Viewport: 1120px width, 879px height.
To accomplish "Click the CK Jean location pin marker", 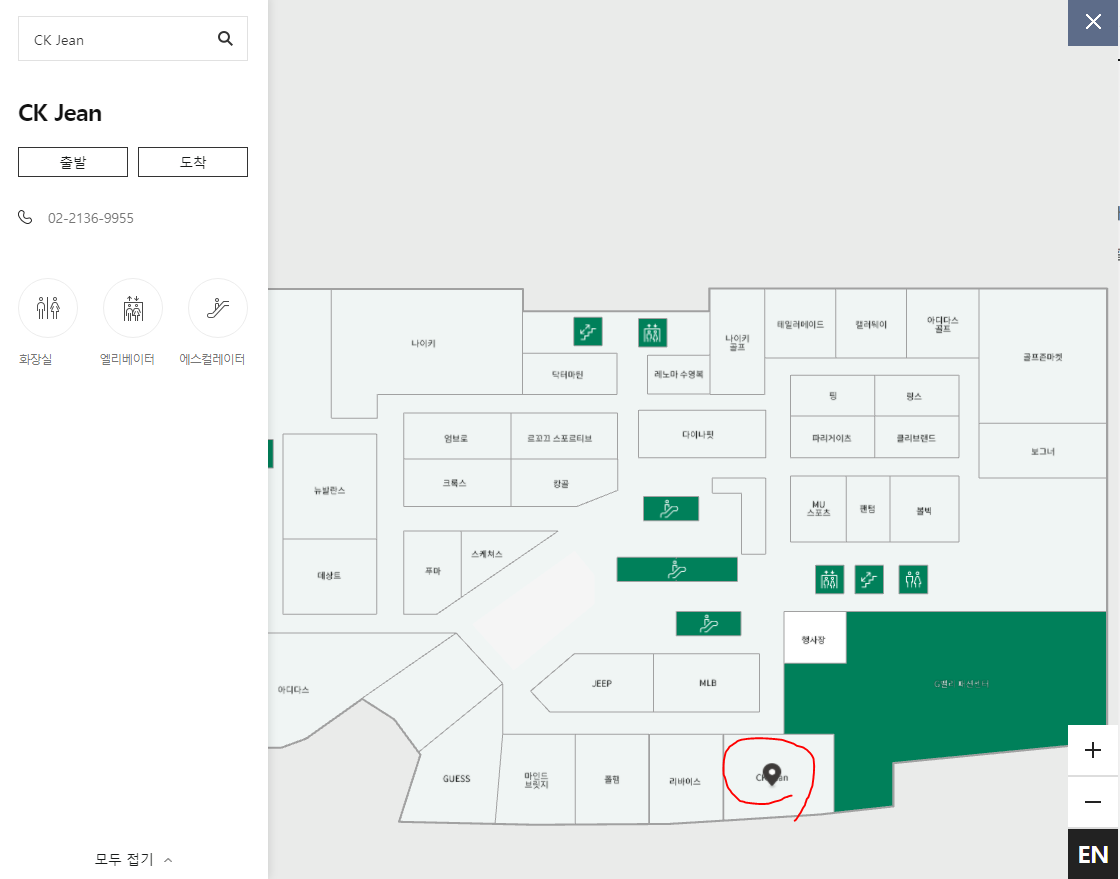I will point(771,774).
